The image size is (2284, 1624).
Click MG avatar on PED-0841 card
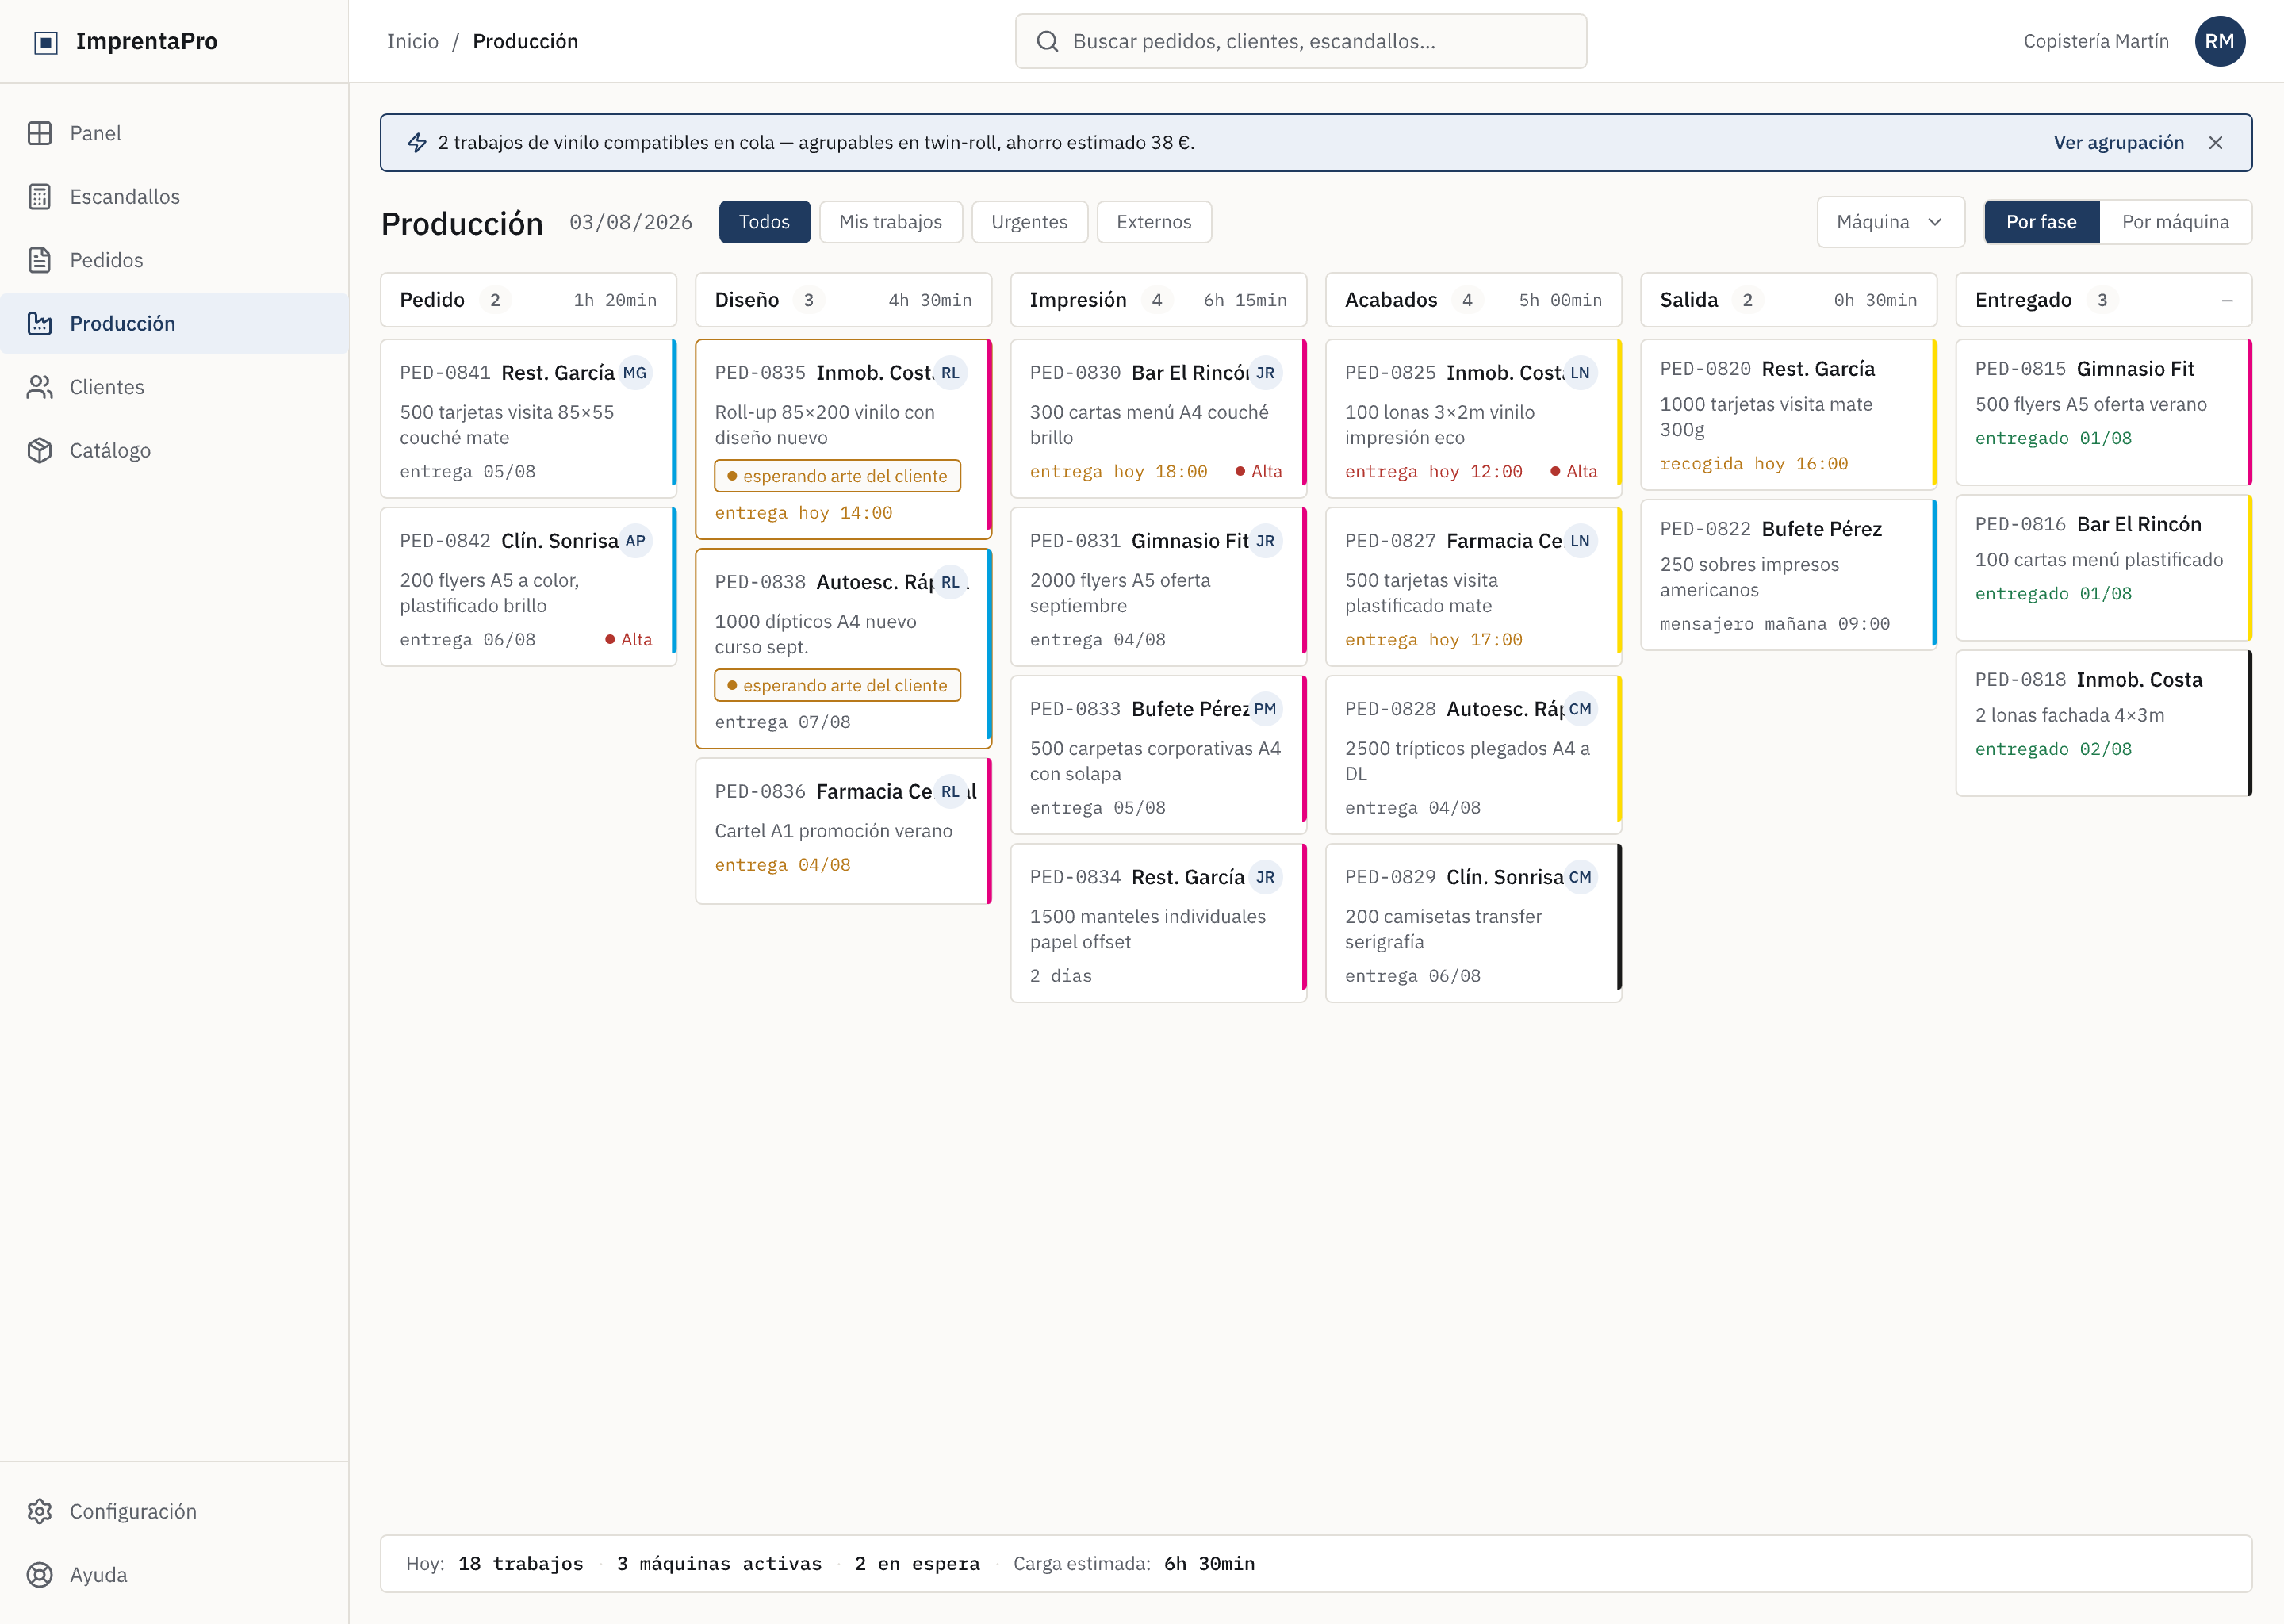pyautogui.click(x=635, y=373)
